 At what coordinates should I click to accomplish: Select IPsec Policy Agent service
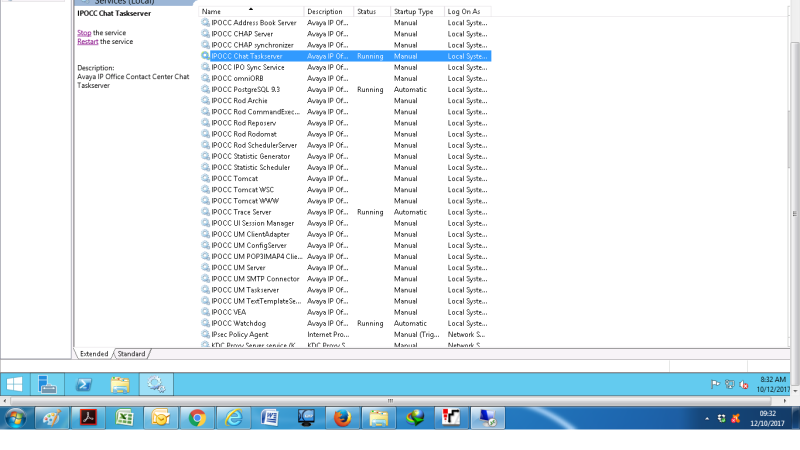345,335
